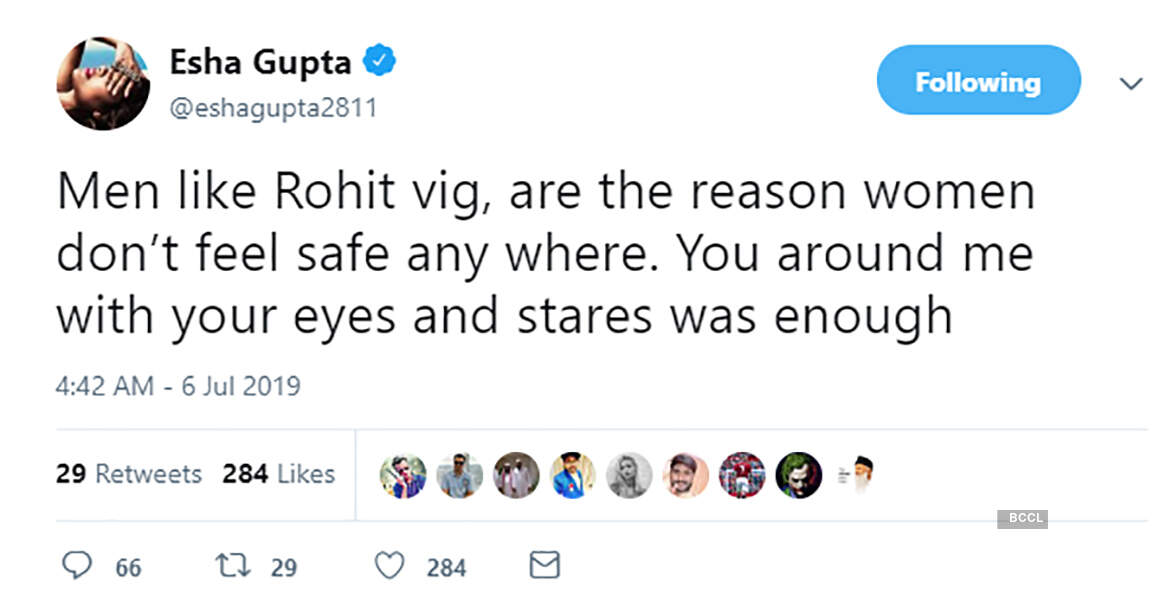Viewport: 1173px width, 600px height.
Task: Toggle retweet state showing count 29
Action: (x=235, y=566)
